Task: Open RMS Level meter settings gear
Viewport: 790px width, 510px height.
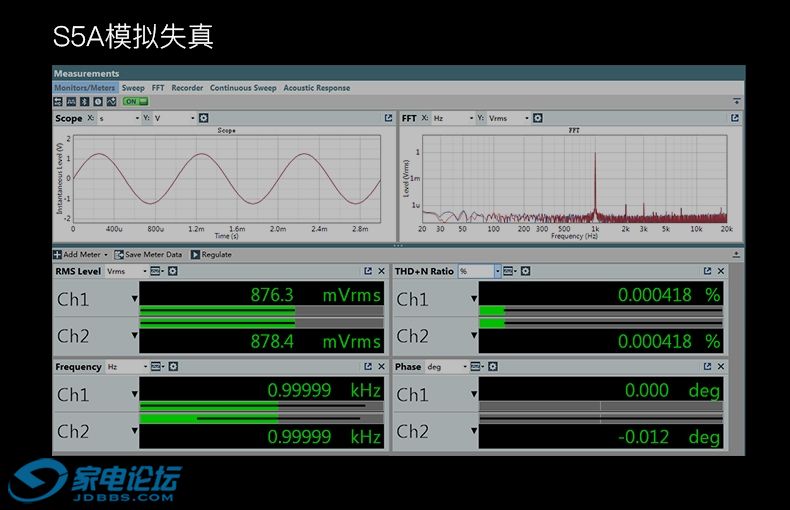Action: (x=172, y=271)
